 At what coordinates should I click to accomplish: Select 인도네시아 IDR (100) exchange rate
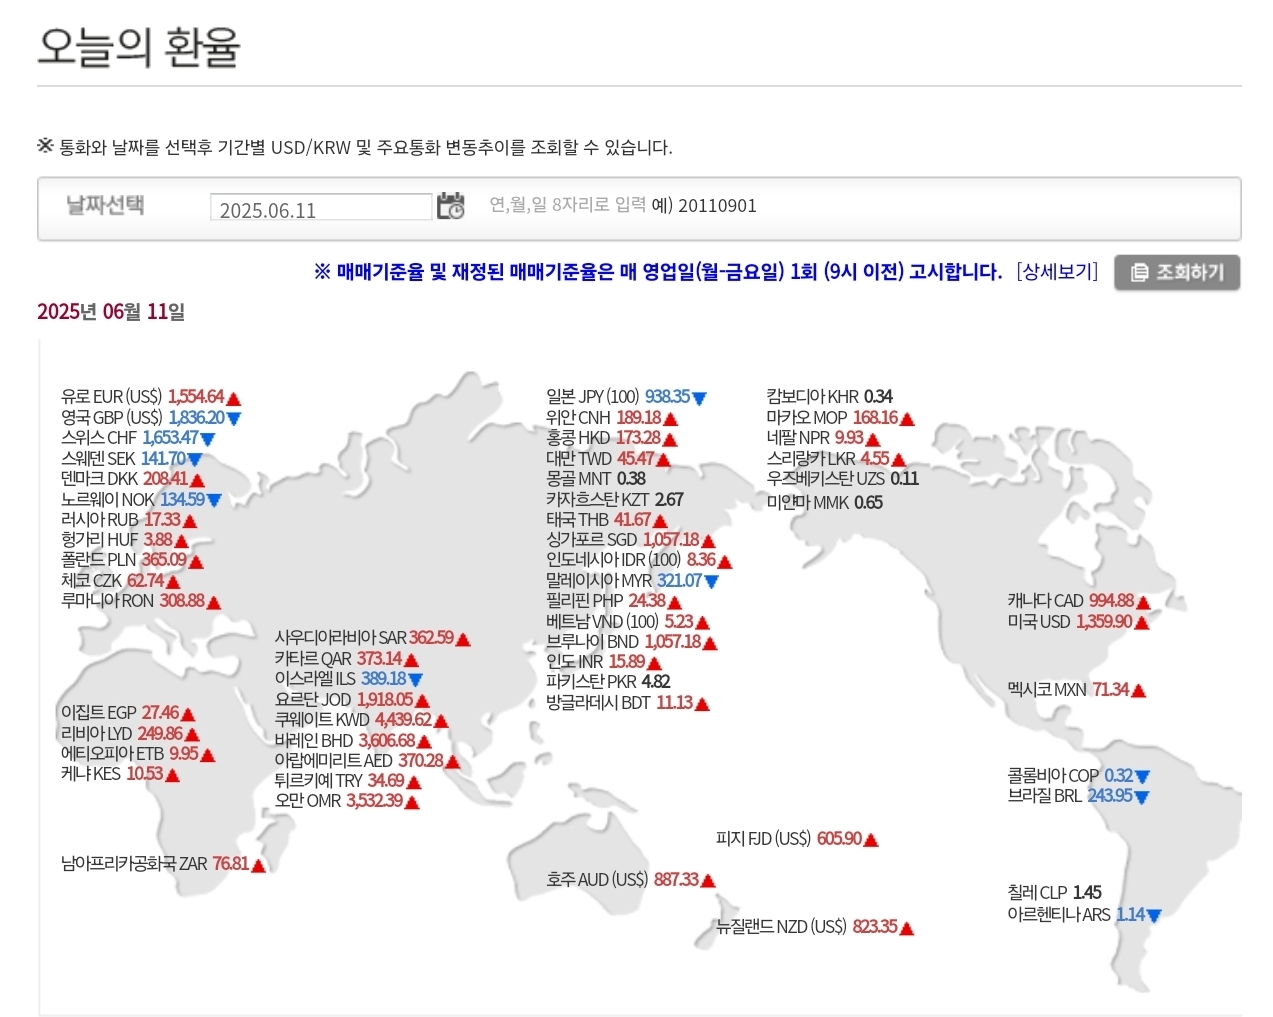639,560
